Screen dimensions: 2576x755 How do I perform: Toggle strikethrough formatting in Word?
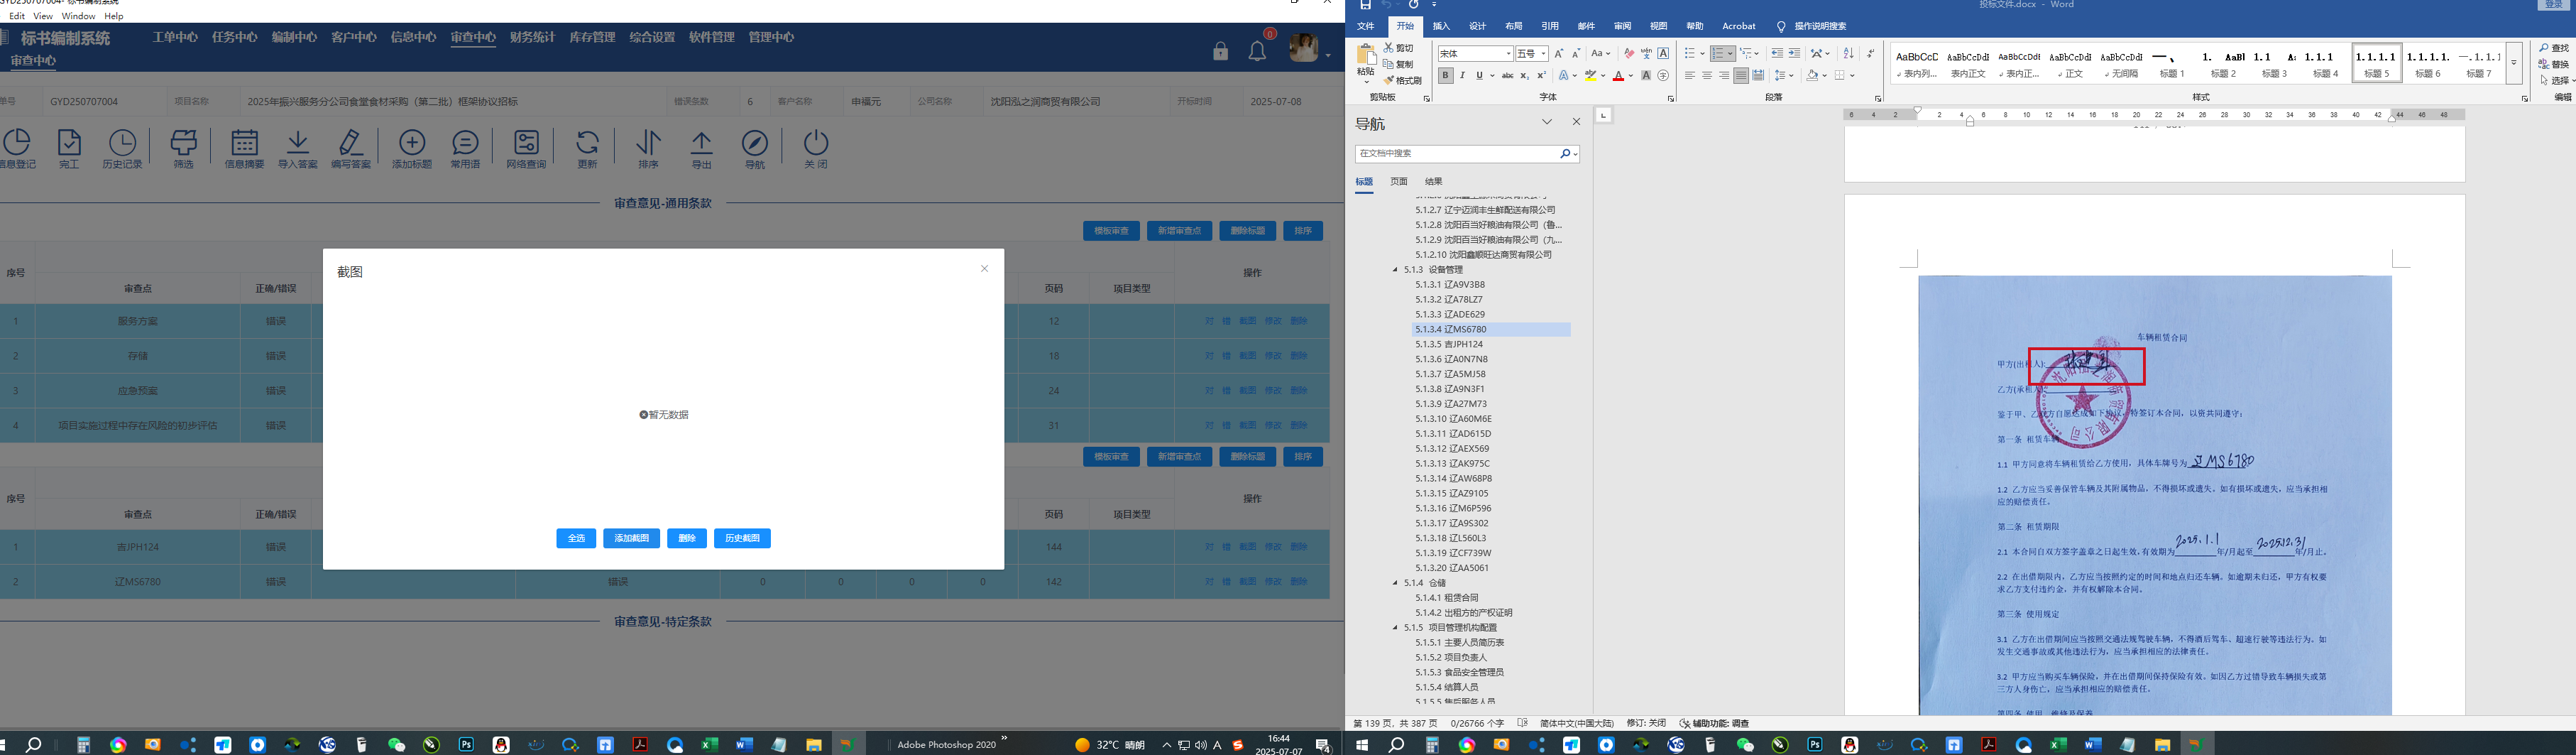1507,75
